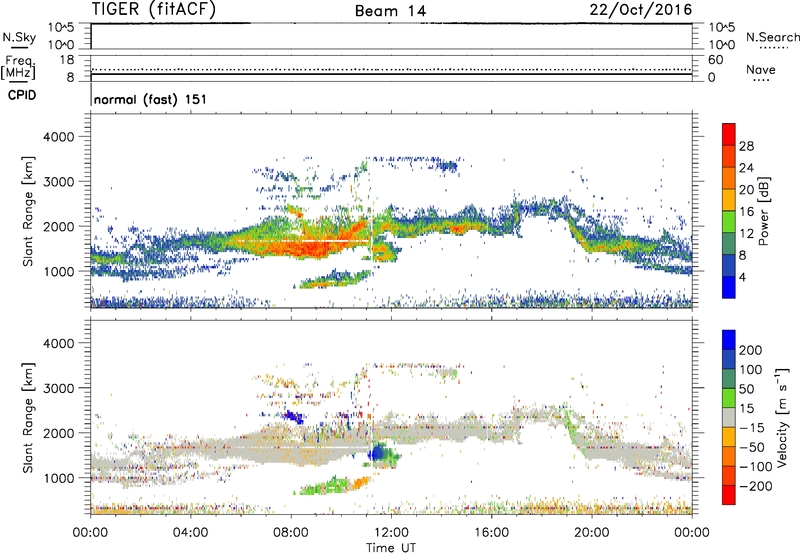800x554 pixels.
Task: Click the Time UT axis title
Action: 391,548
